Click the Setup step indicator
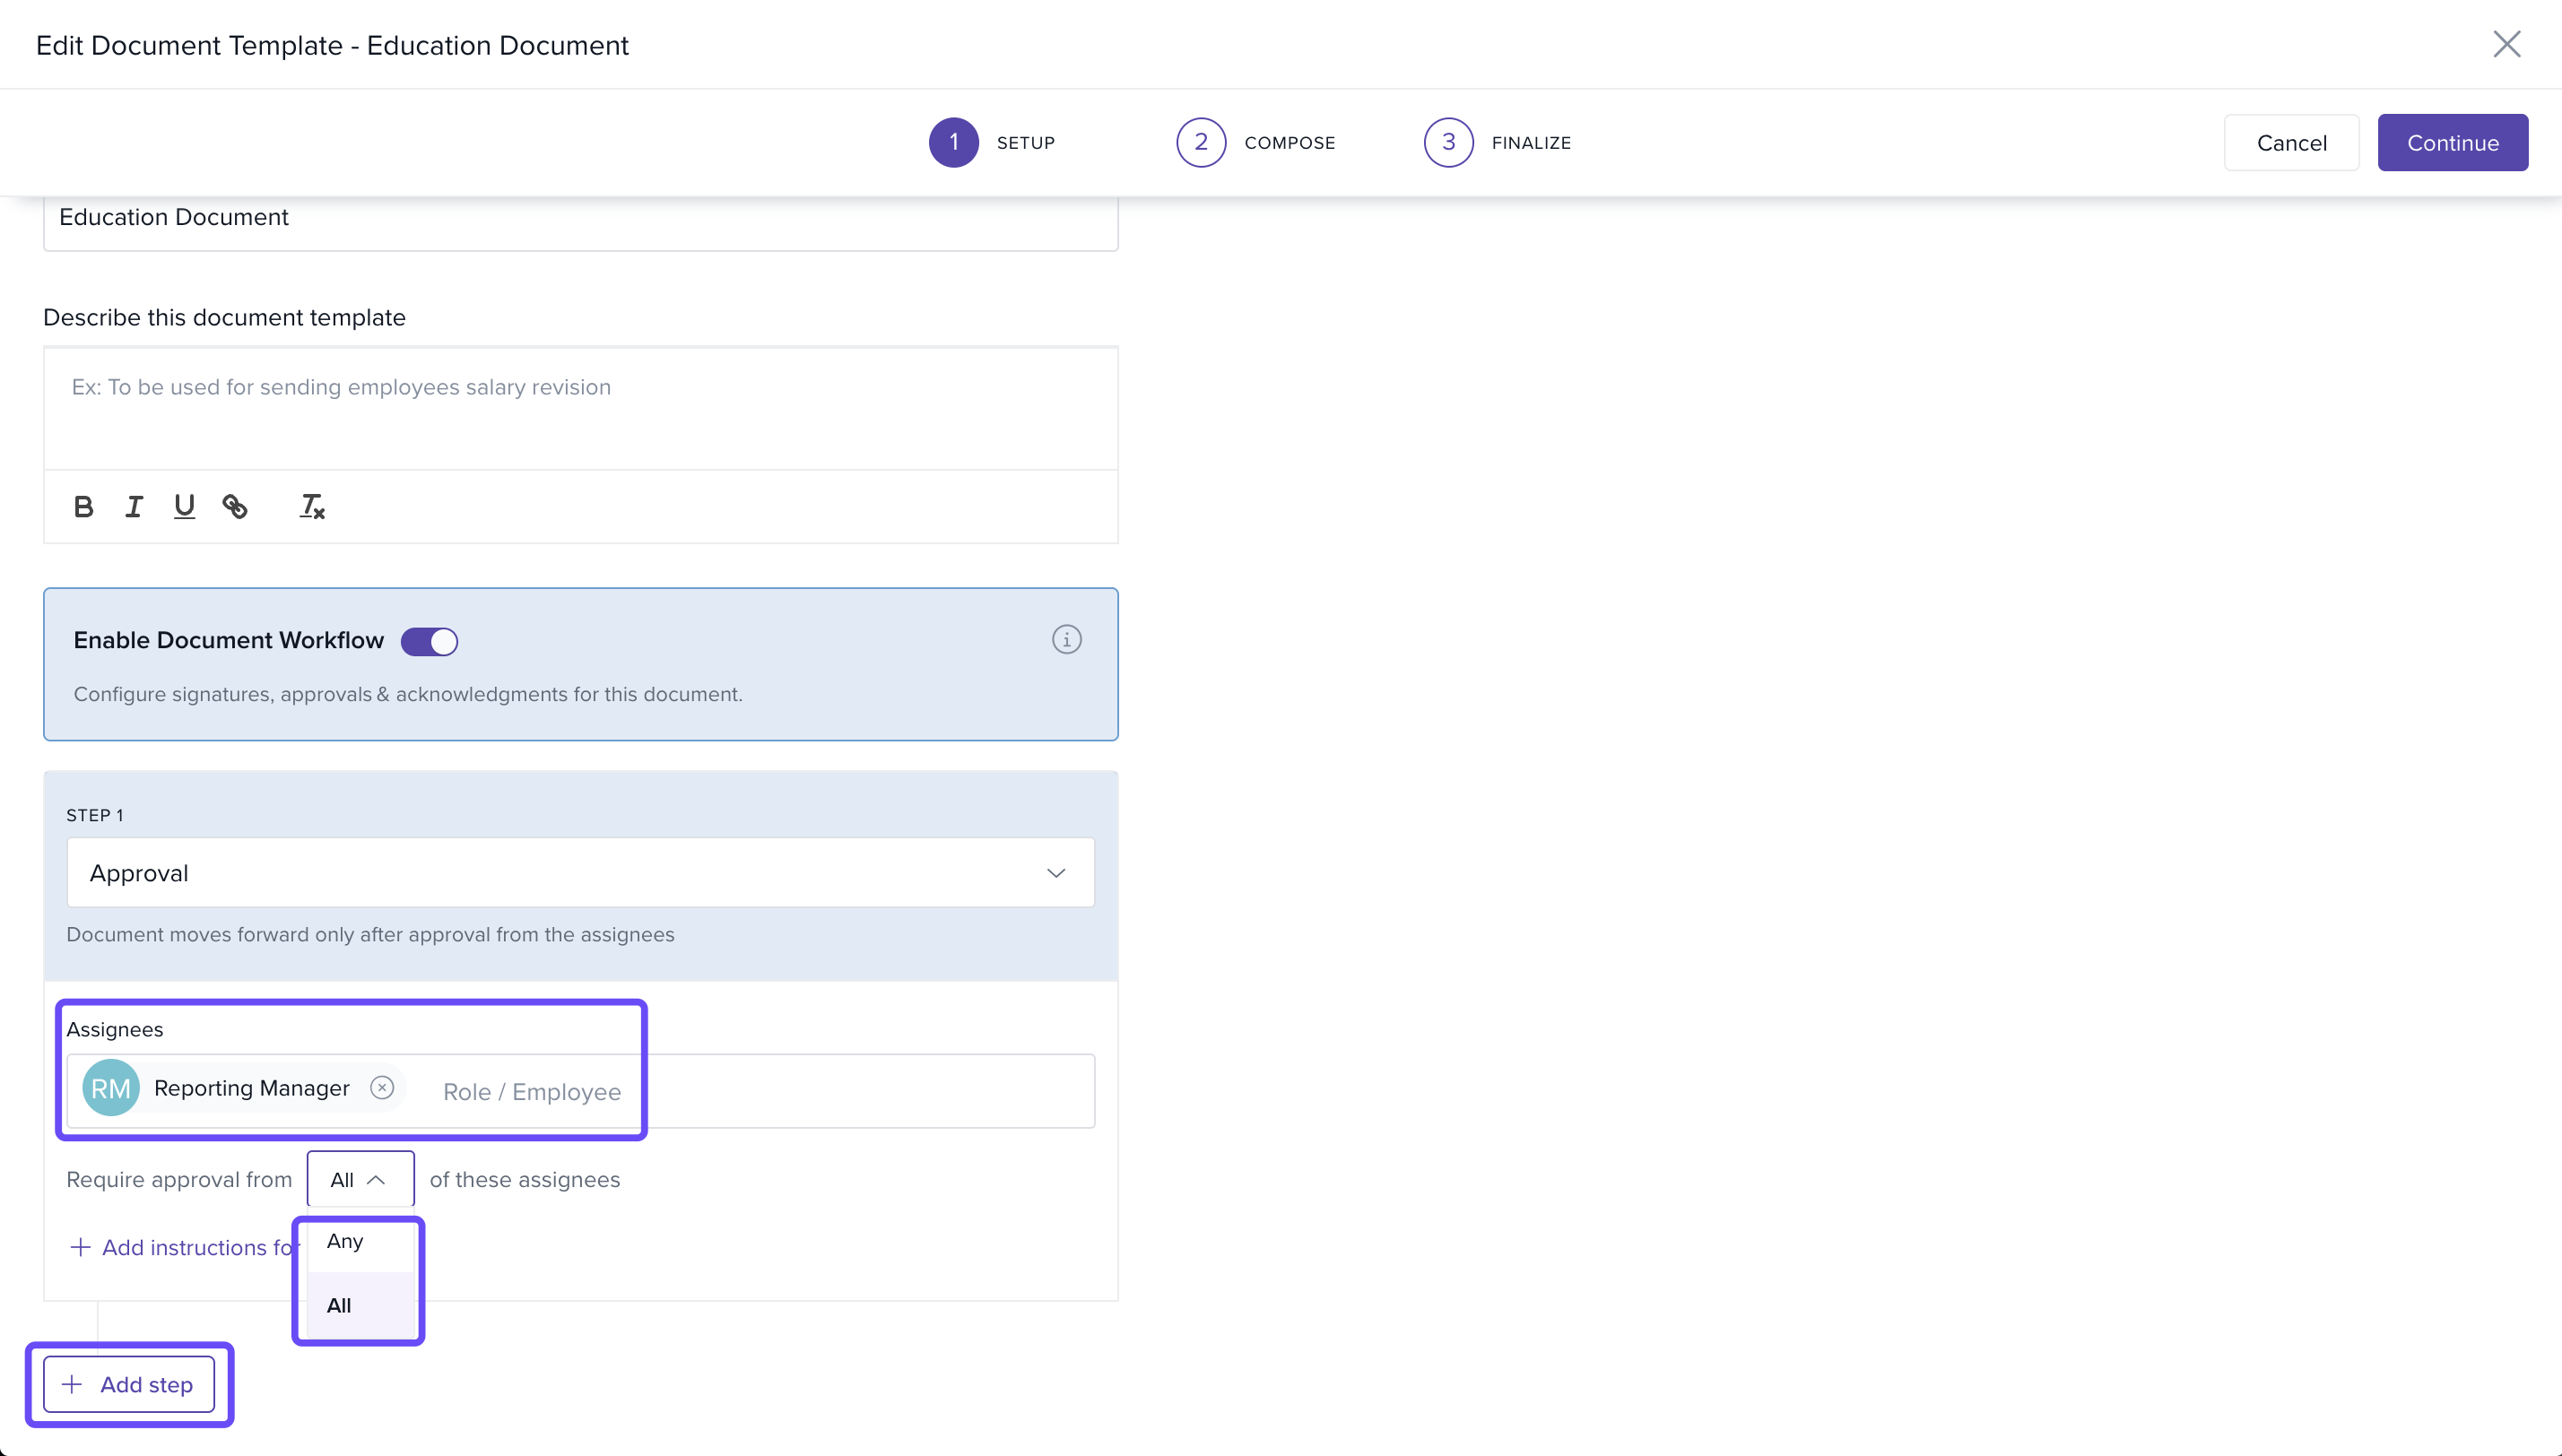This screenshot has width=2562, height=1456. pyautogui.click(x=953, y=143)
